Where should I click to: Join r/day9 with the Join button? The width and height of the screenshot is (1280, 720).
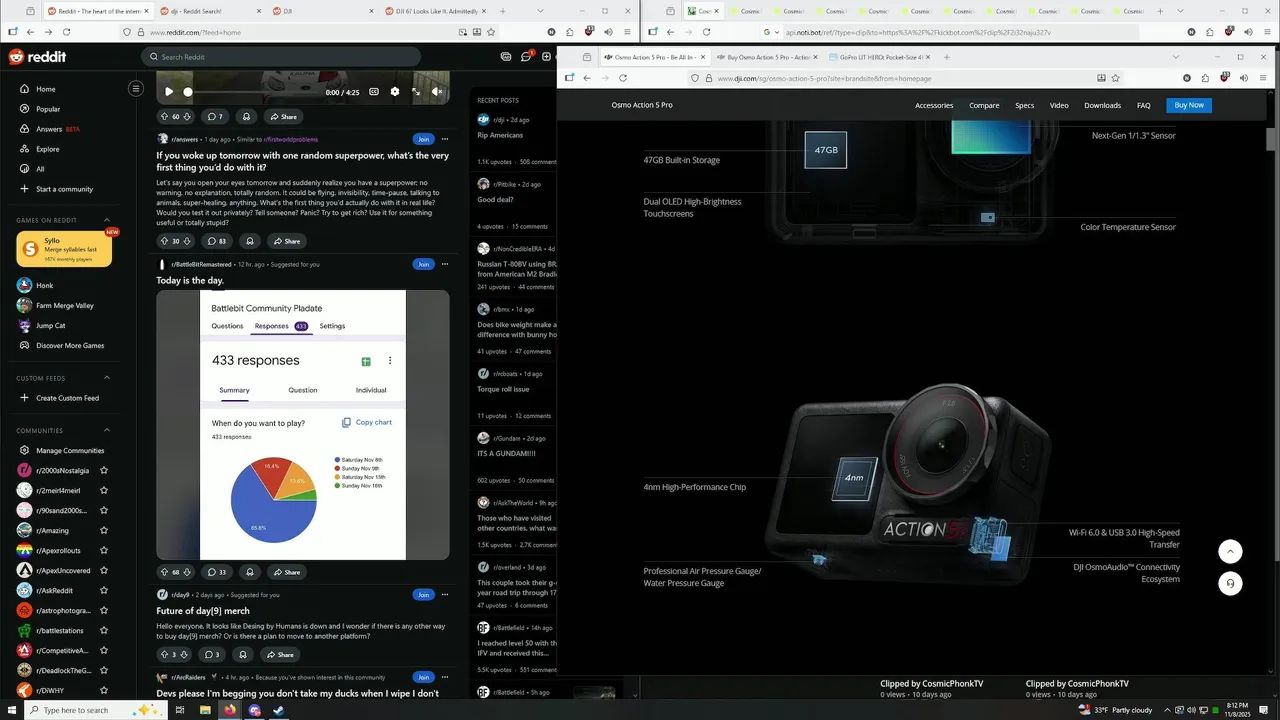tap(423, 594)
